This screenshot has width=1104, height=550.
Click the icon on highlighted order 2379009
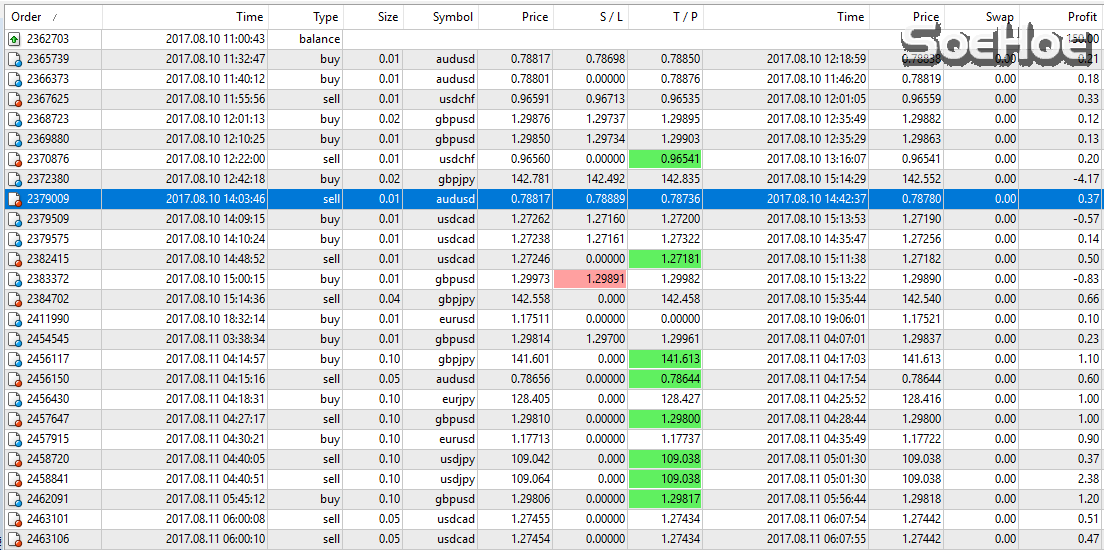[14, 199]
